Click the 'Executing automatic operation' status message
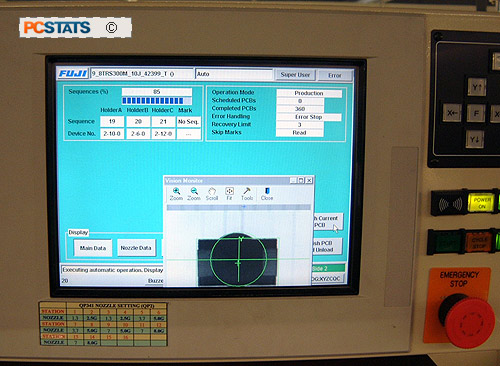The width and height of the screenshot is (500, 366). [x=112, y=270]
